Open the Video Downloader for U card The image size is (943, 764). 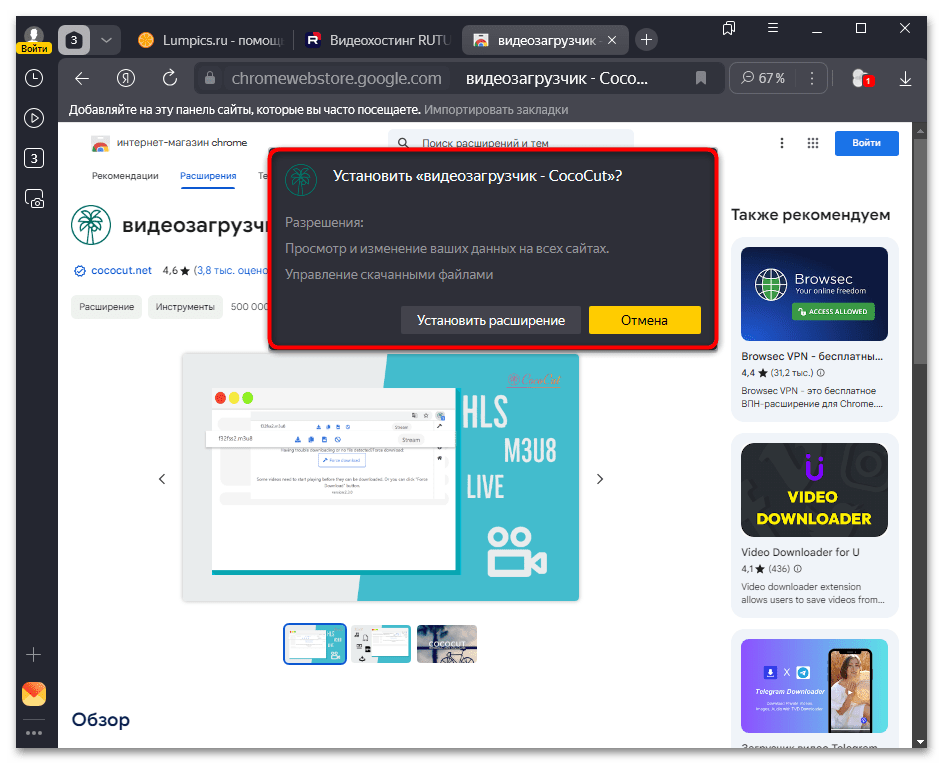(814, 525)
